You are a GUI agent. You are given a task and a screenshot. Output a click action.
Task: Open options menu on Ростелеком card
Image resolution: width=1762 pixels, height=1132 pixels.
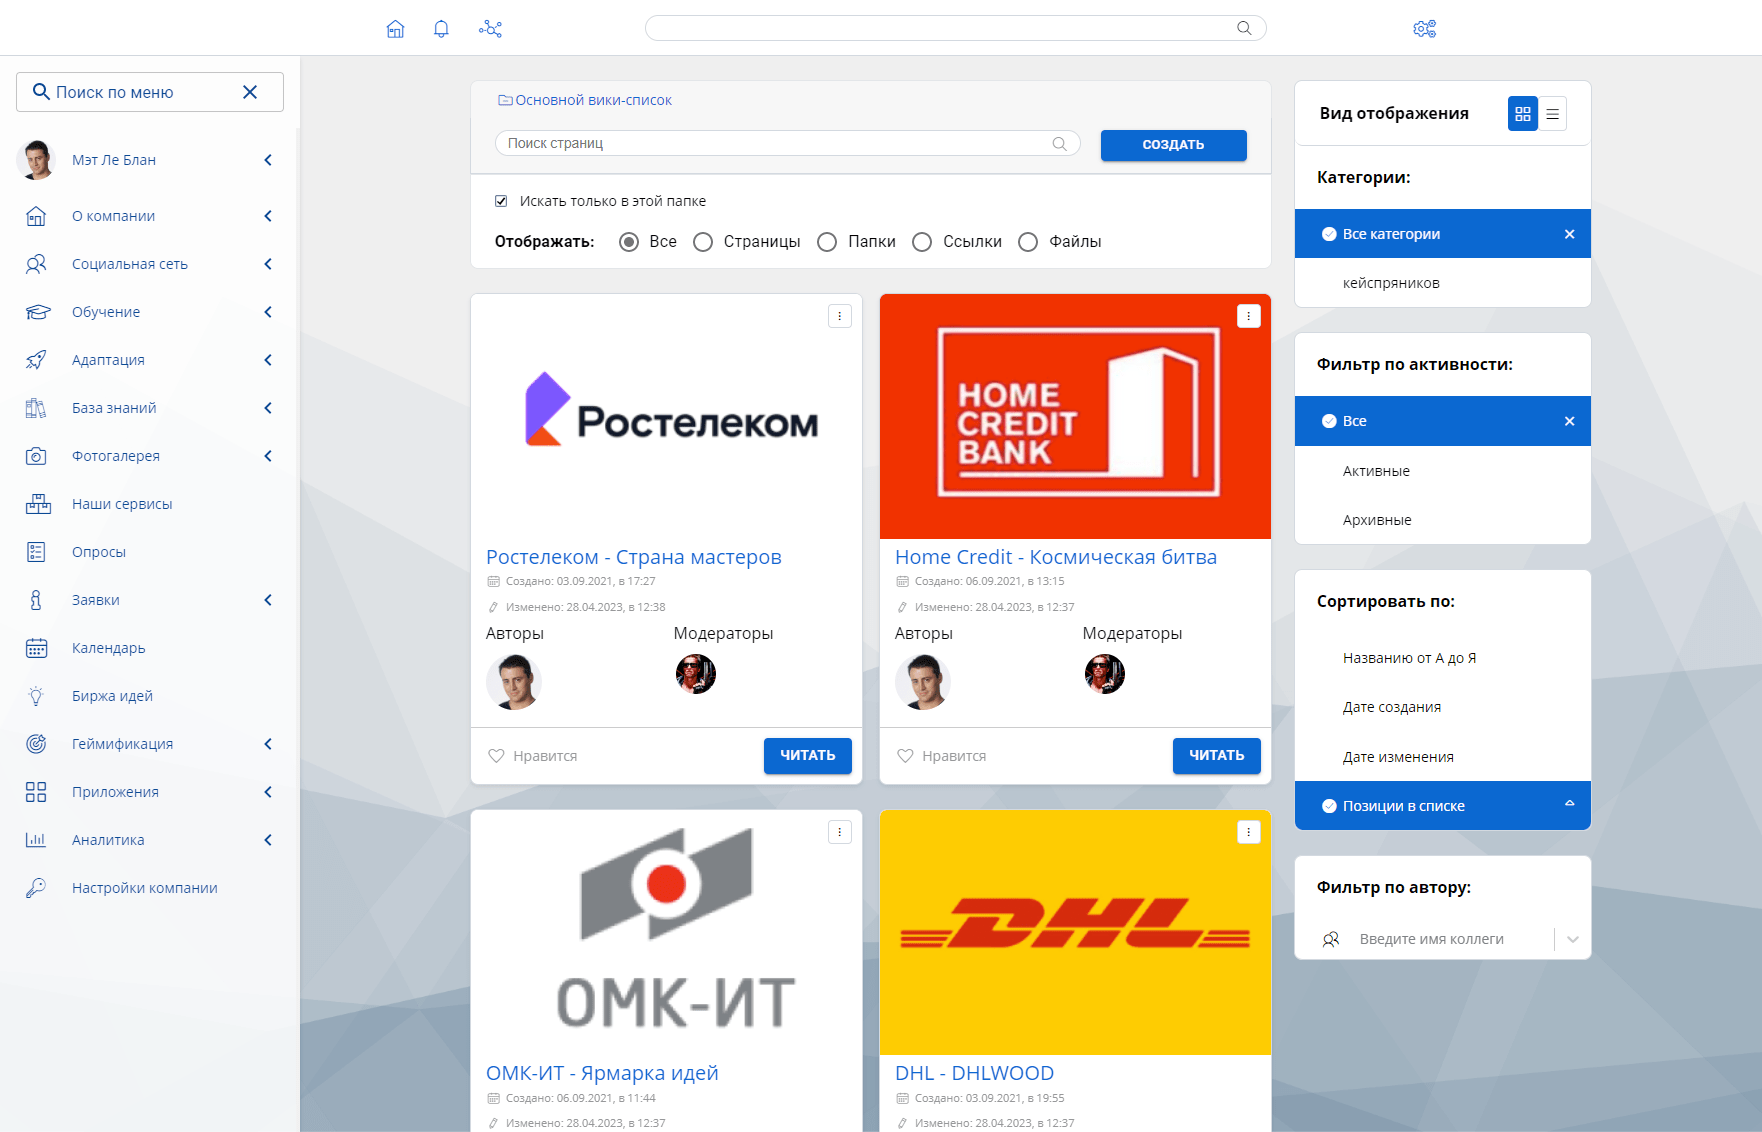840,316
